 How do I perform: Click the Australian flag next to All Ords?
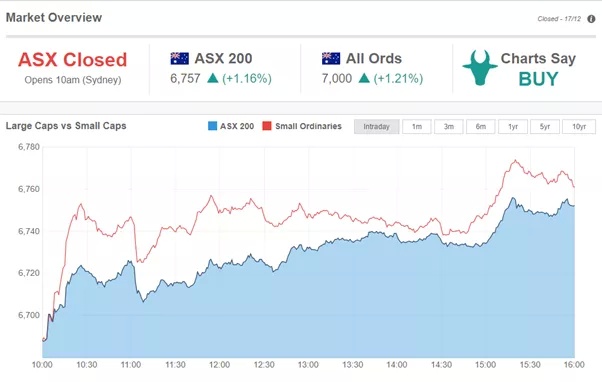(x=331, y=58)
